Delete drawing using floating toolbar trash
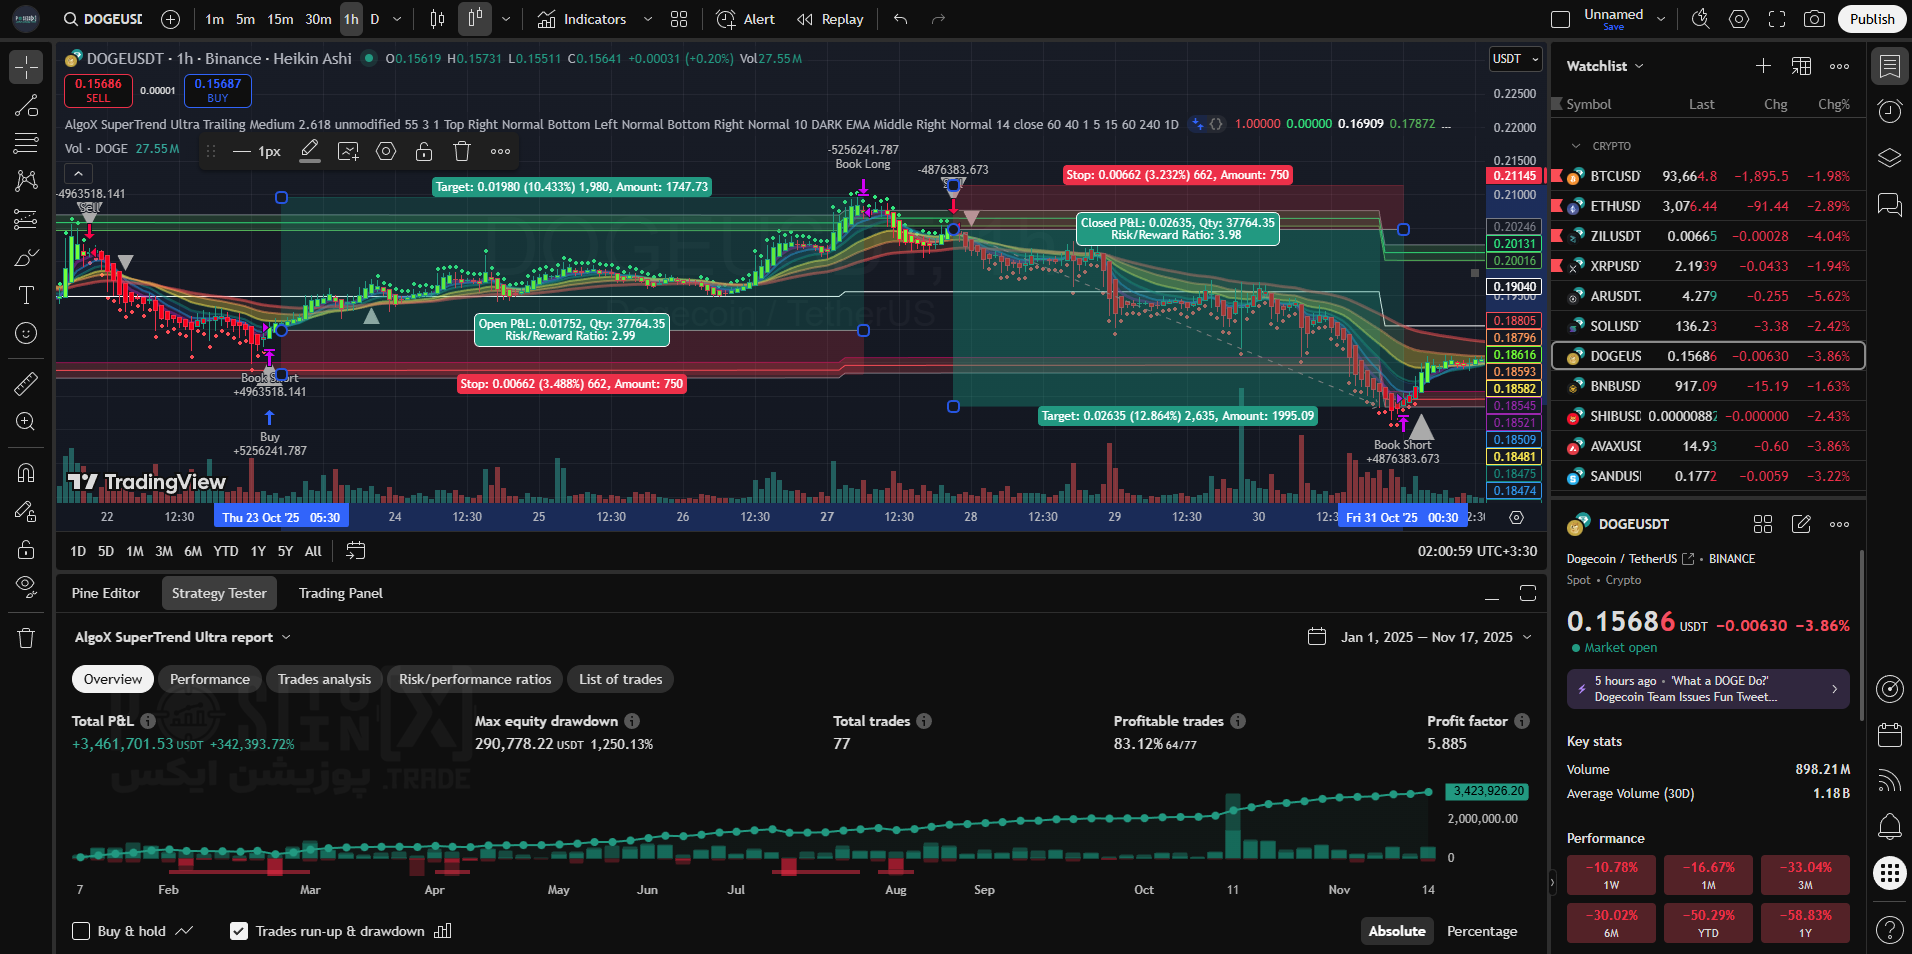Screen dimensions: 1912x954 (x=461, y=151)
